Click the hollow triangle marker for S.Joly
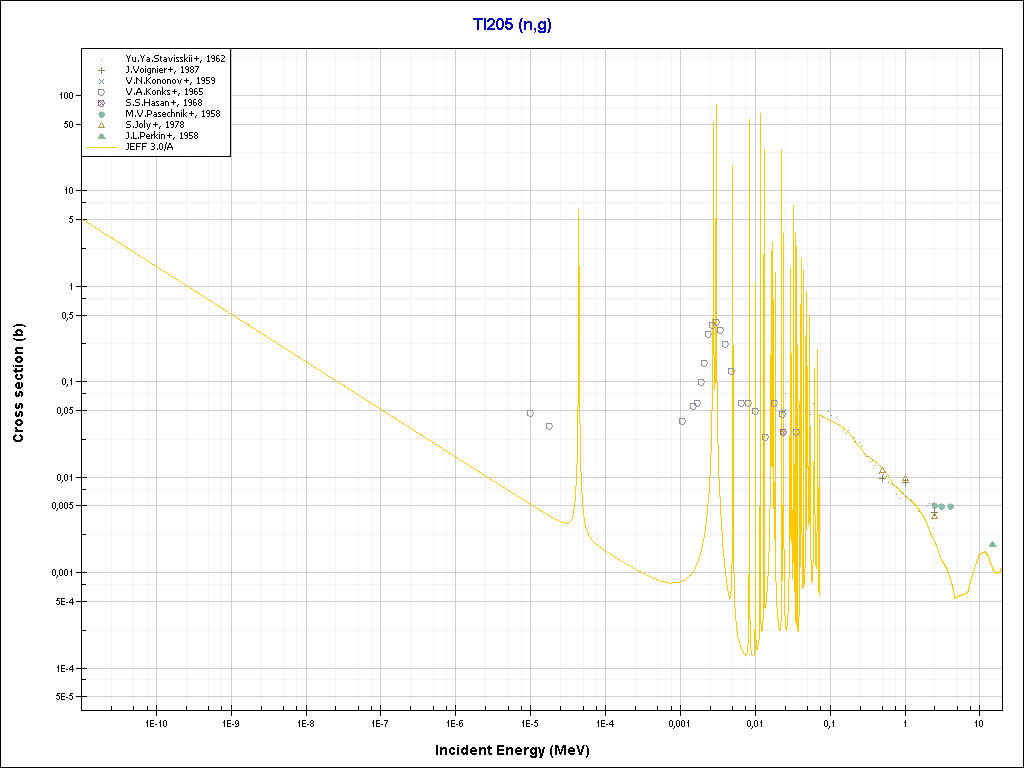The width and height of the screenshot is (1024, 768). point(102,125)
